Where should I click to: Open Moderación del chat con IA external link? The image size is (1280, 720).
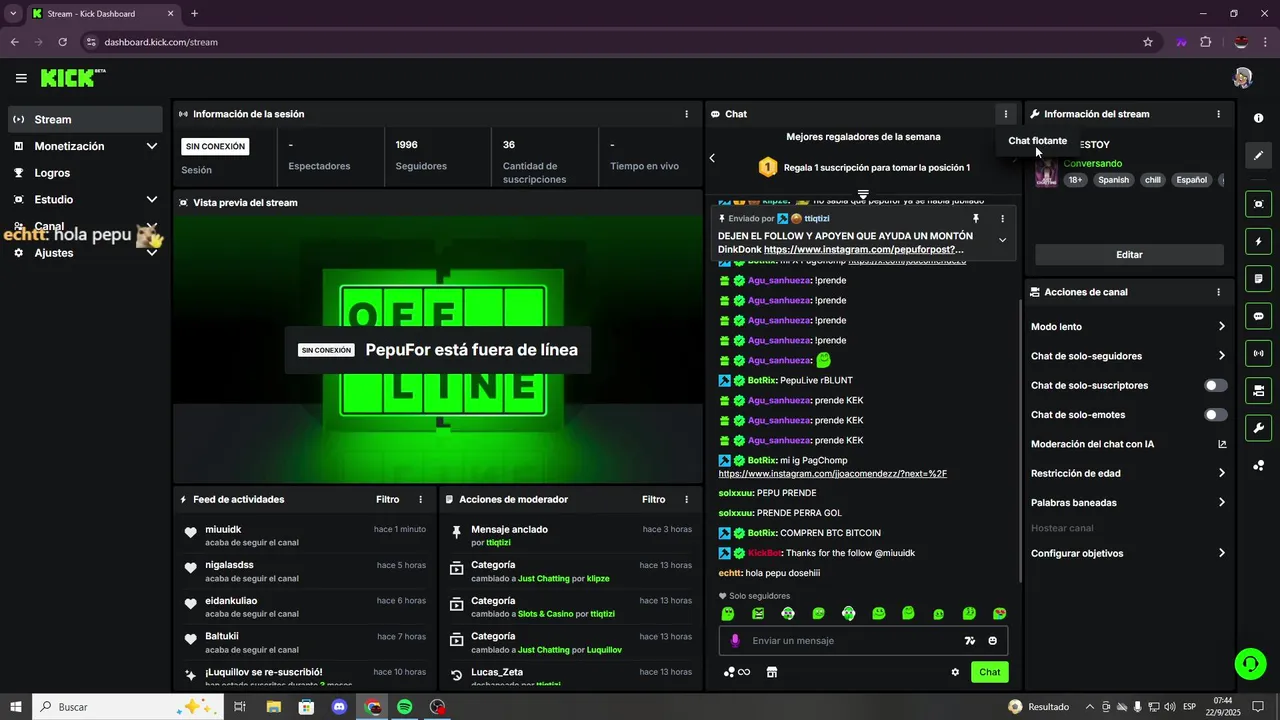pos(1222,444)
